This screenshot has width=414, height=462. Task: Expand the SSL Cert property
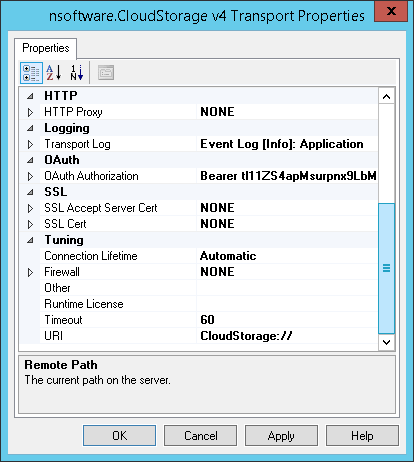[x=30, y=224]
